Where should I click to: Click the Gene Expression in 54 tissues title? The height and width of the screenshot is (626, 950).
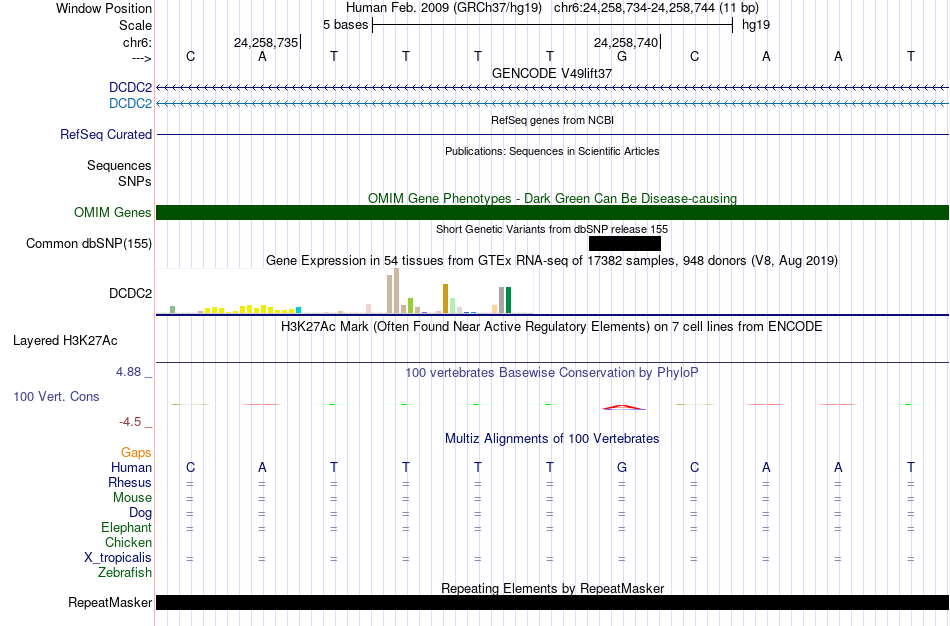[x=552, y=261]
